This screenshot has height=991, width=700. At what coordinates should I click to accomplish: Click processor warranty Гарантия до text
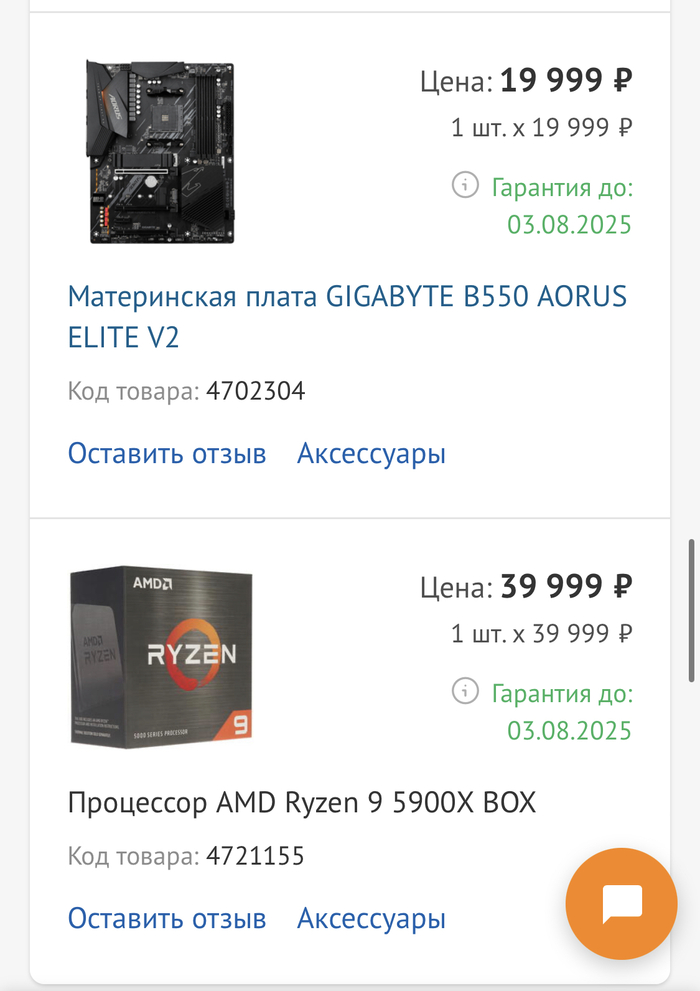pyautogui.click(x=562, y=694)
